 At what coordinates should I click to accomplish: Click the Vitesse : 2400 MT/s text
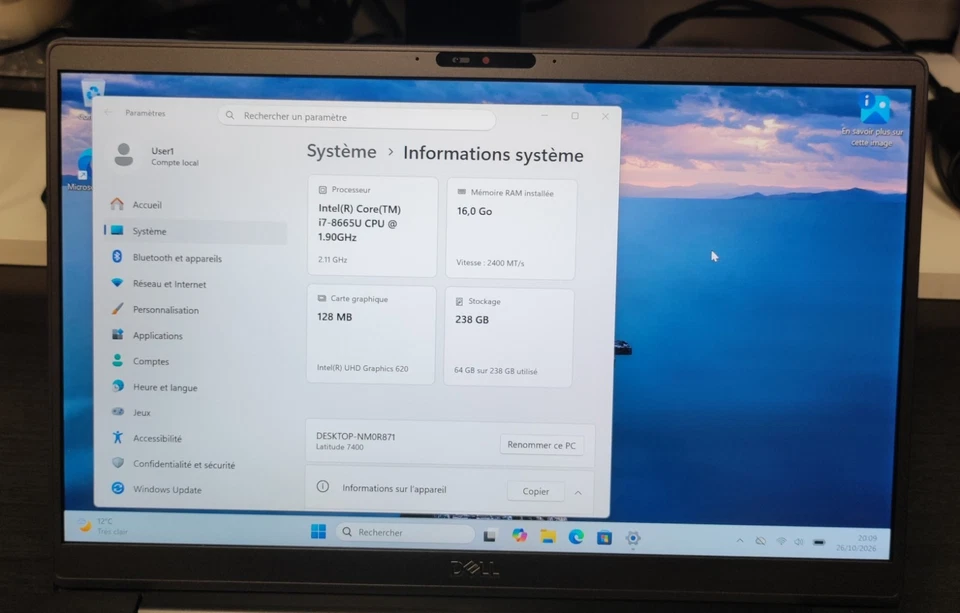(490, 263)
